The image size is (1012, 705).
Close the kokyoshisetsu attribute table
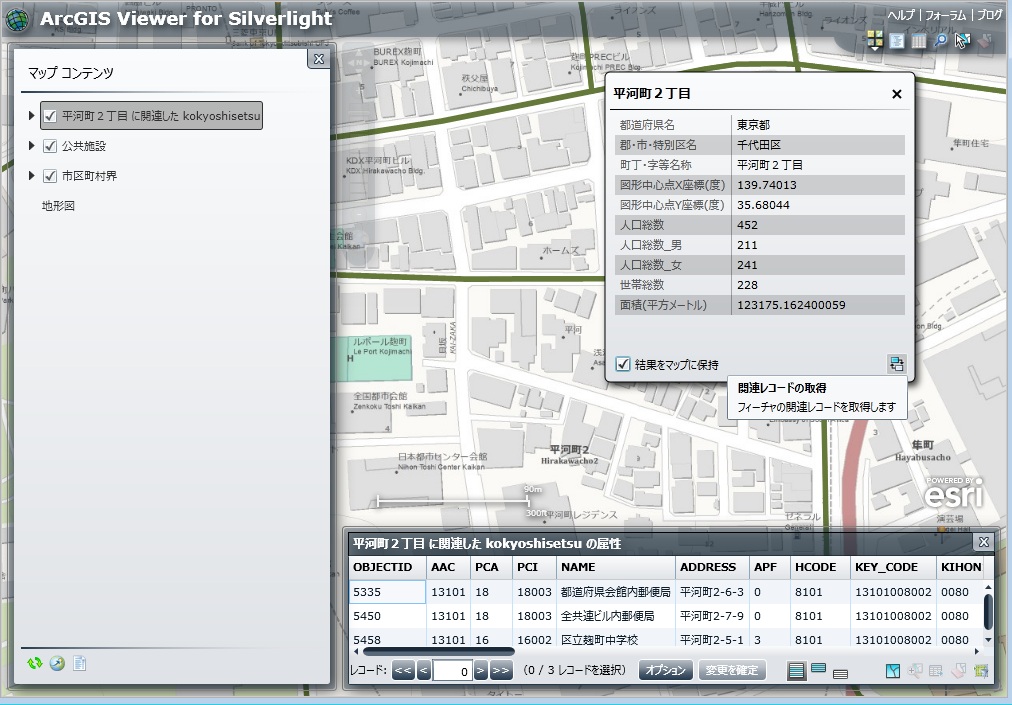click(x=984, y=542)
